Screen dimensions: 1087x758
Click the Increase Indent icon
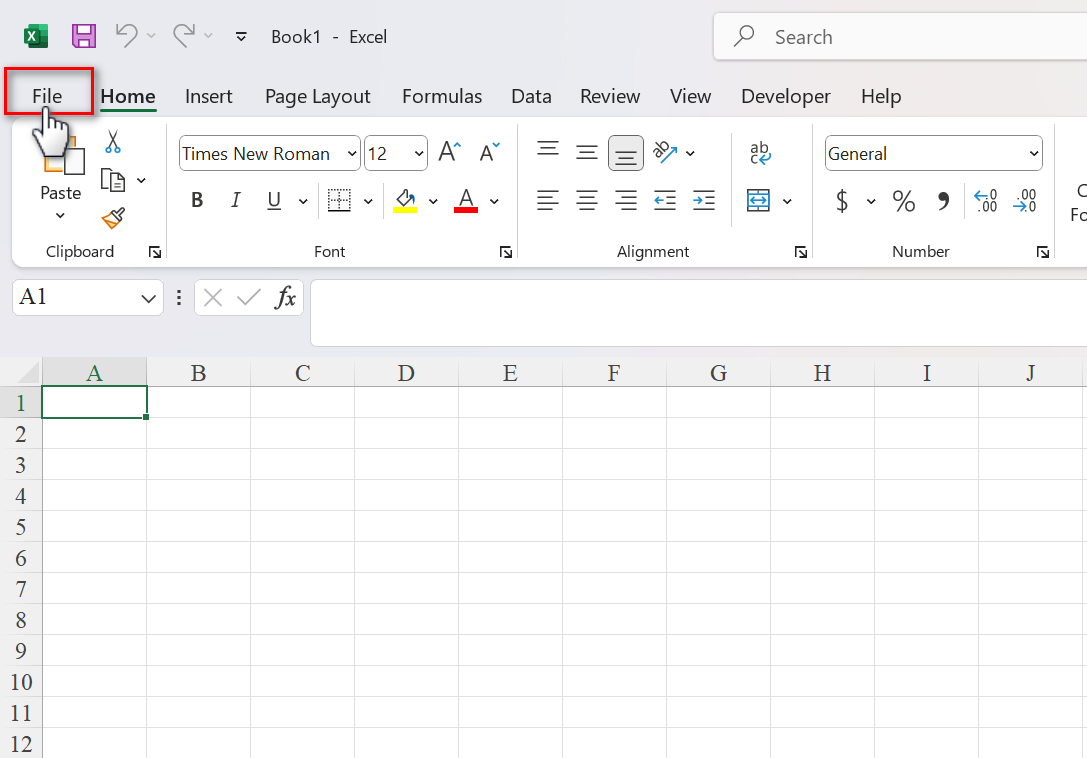click(704, 201)
